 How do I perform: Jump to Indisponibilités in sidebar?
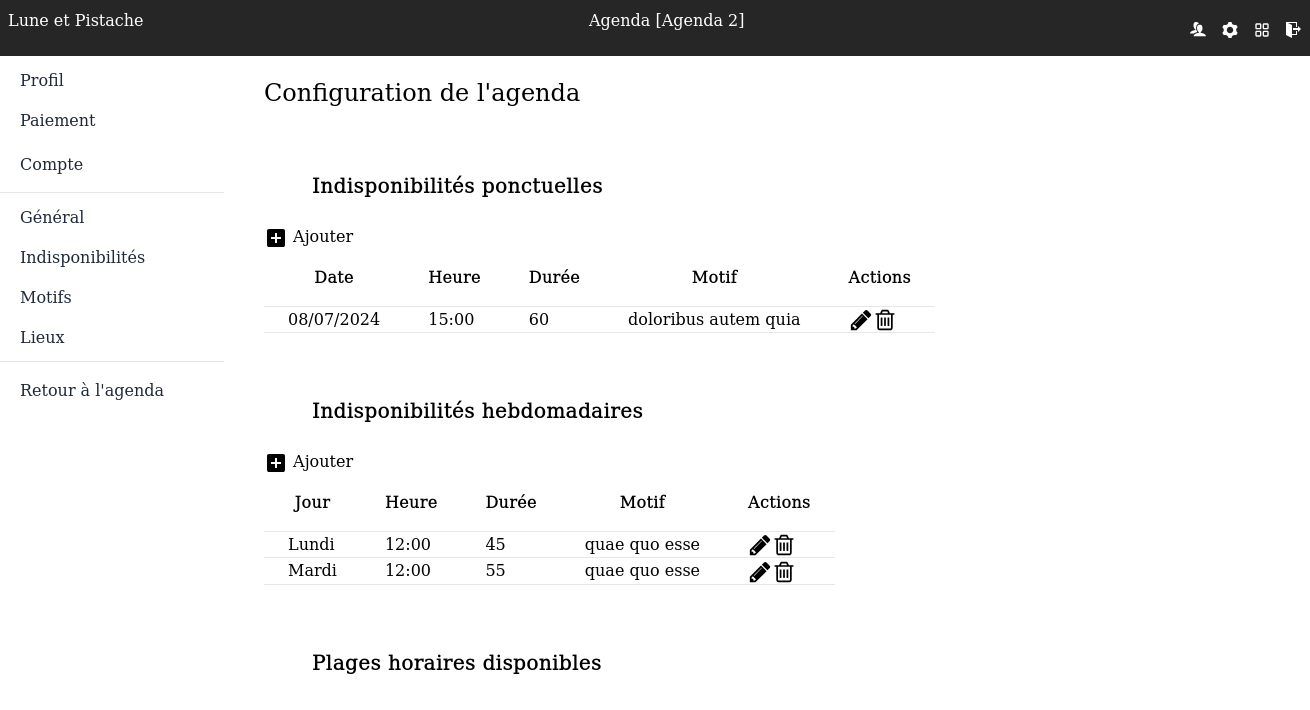point(82,257)
